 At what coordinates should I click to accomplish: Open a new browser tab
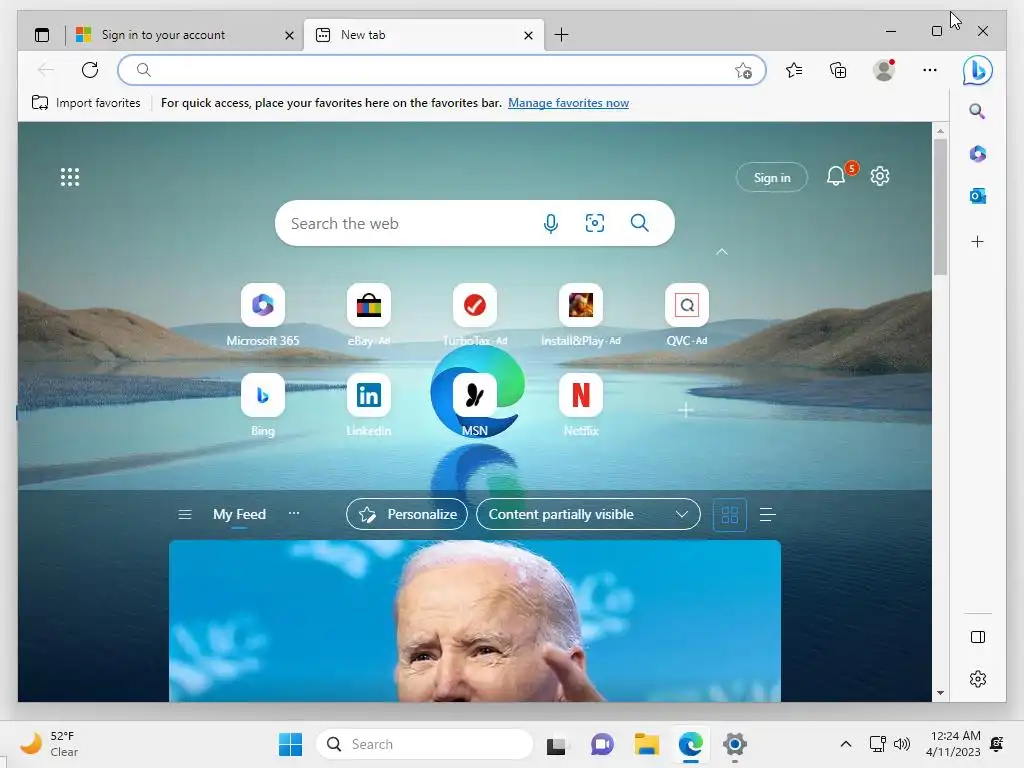tap(561, 35)
